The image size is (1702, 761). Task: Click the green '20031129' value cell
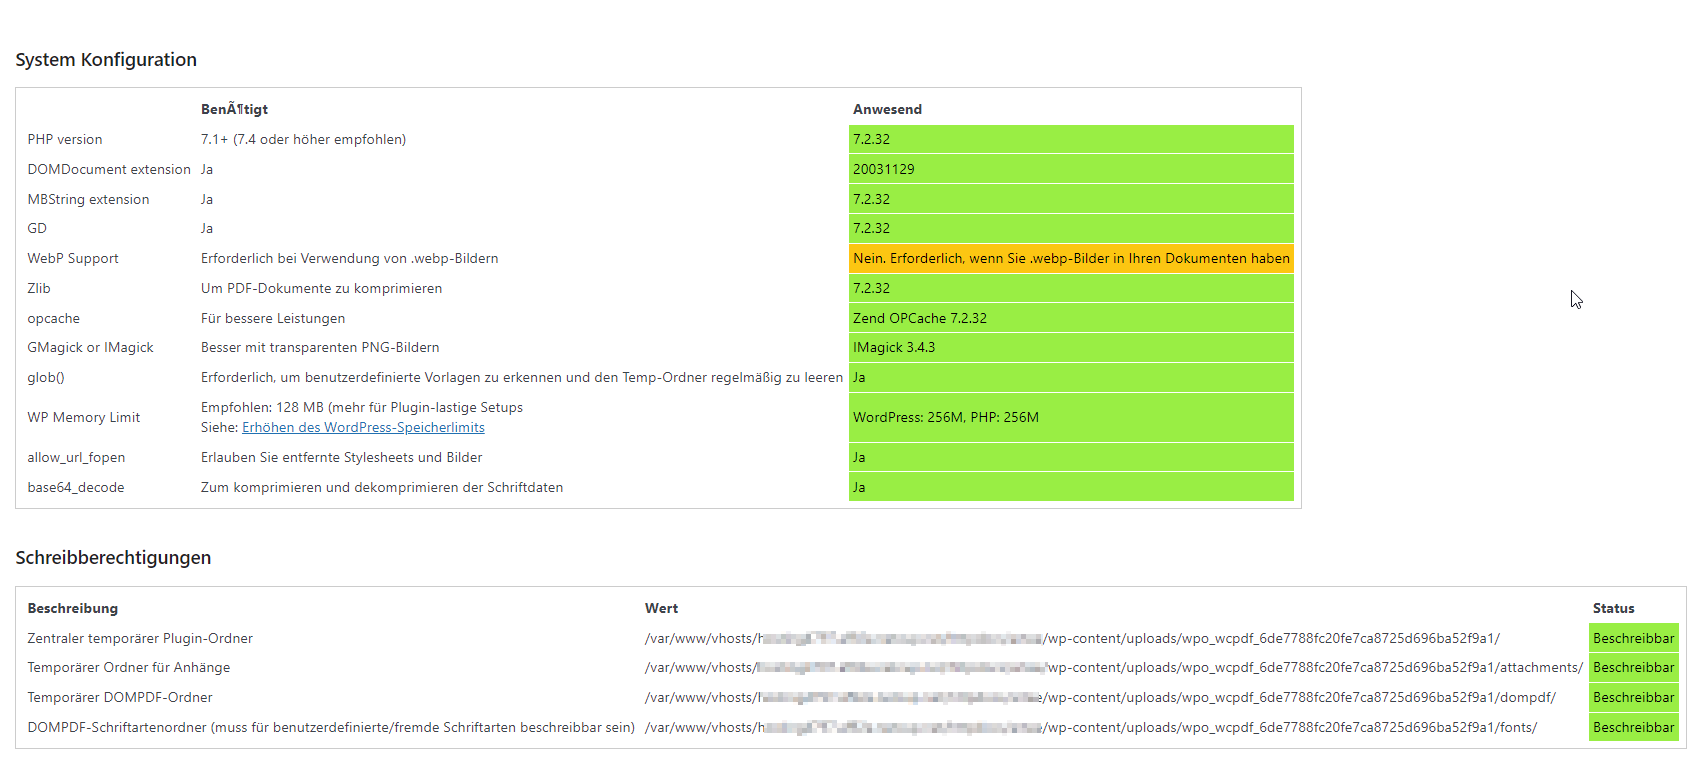[1071, 169]
